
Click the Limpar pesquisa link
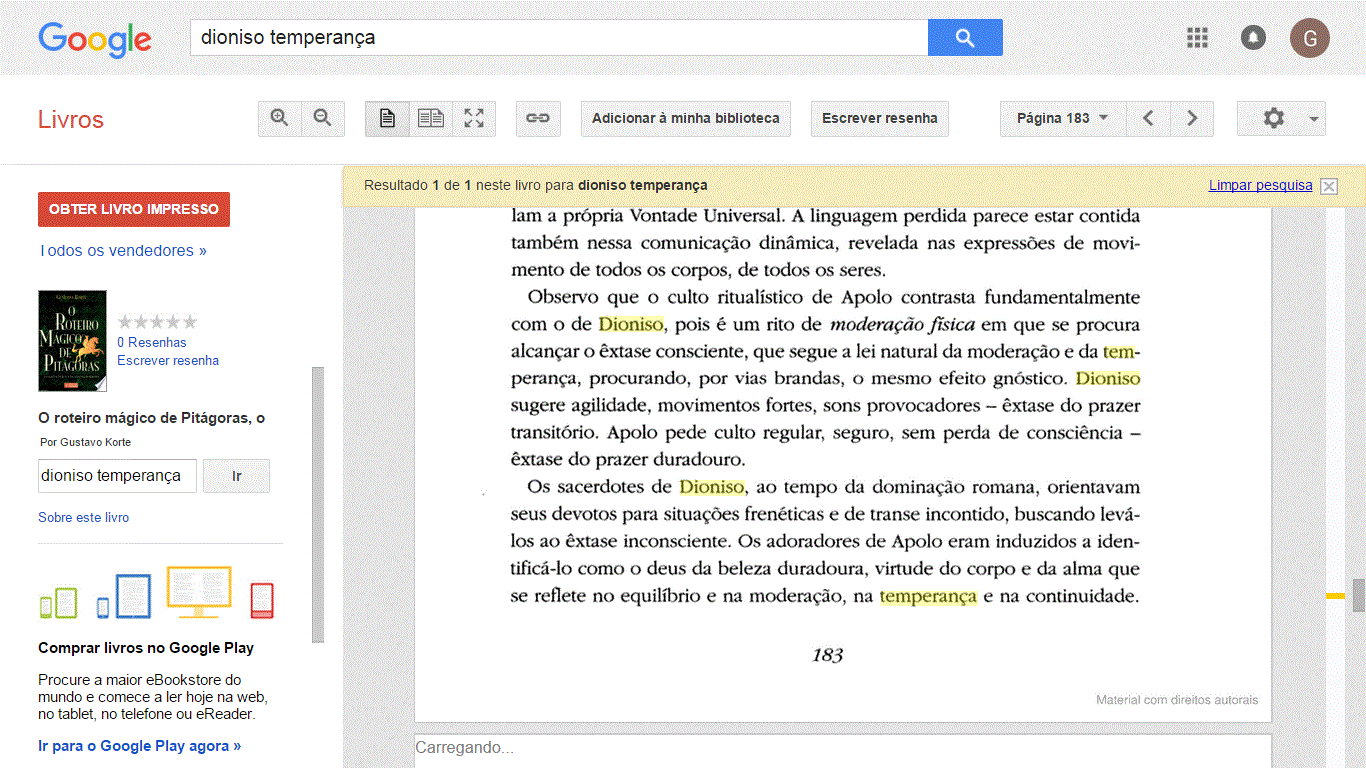pos(1260,185)
